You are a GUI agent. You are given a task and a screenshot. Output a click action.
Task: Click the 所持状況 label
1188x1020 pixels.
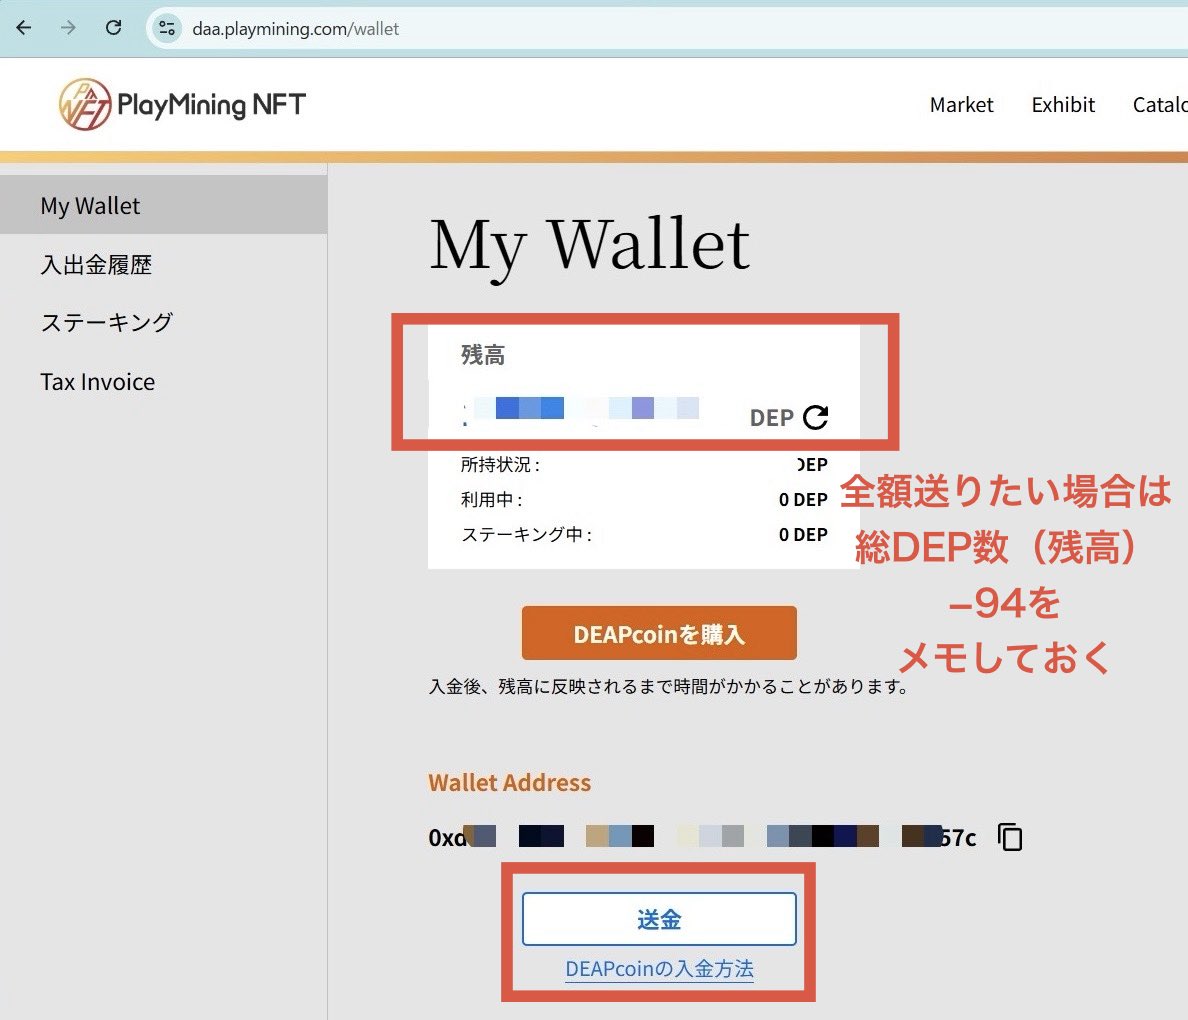click(x=500, y=465)
